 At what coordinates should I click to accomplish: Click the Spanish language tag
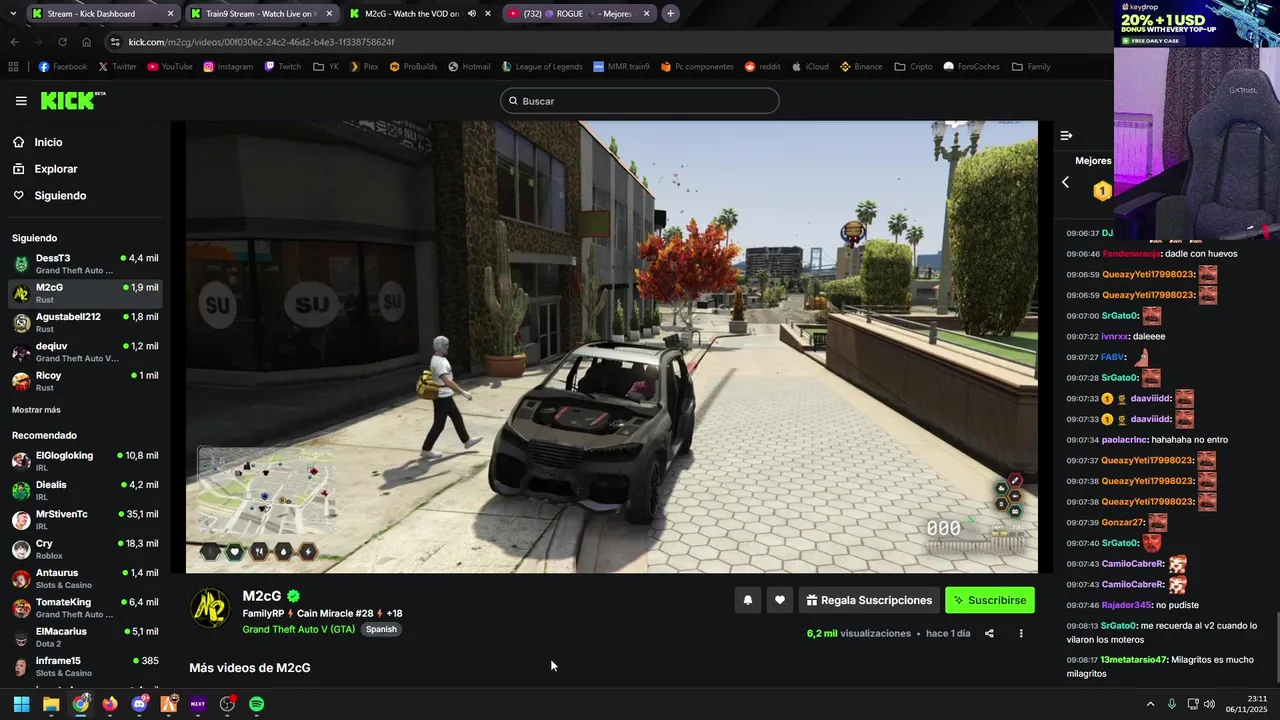point(381,629)
